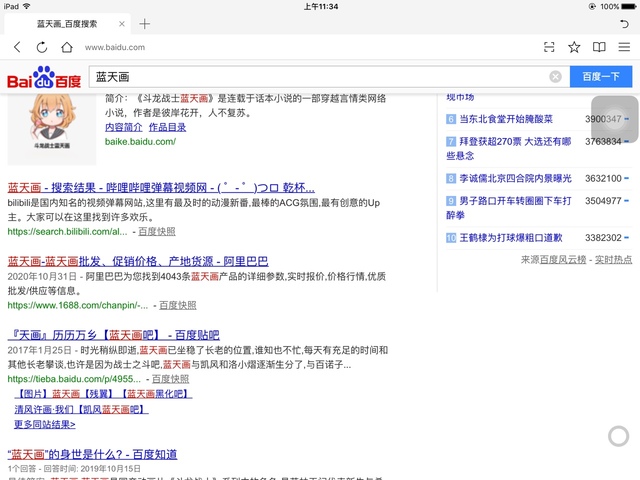640x480 pixels.
Task: Bookmark this page with the star icon
Action: 574,47
